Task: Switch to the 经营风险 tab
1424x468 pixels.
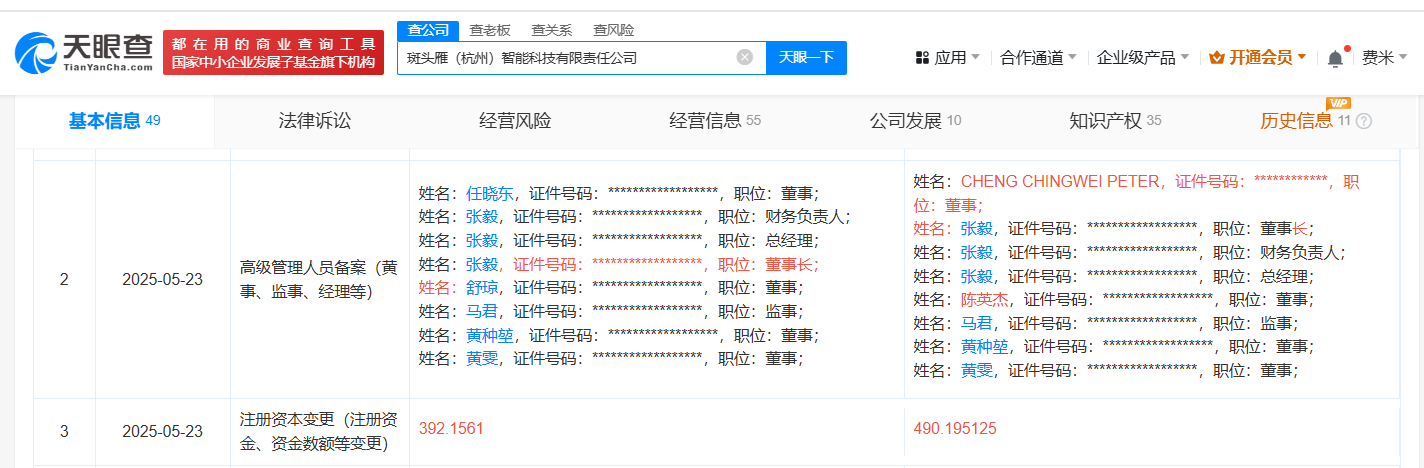Action: point(515,121)
